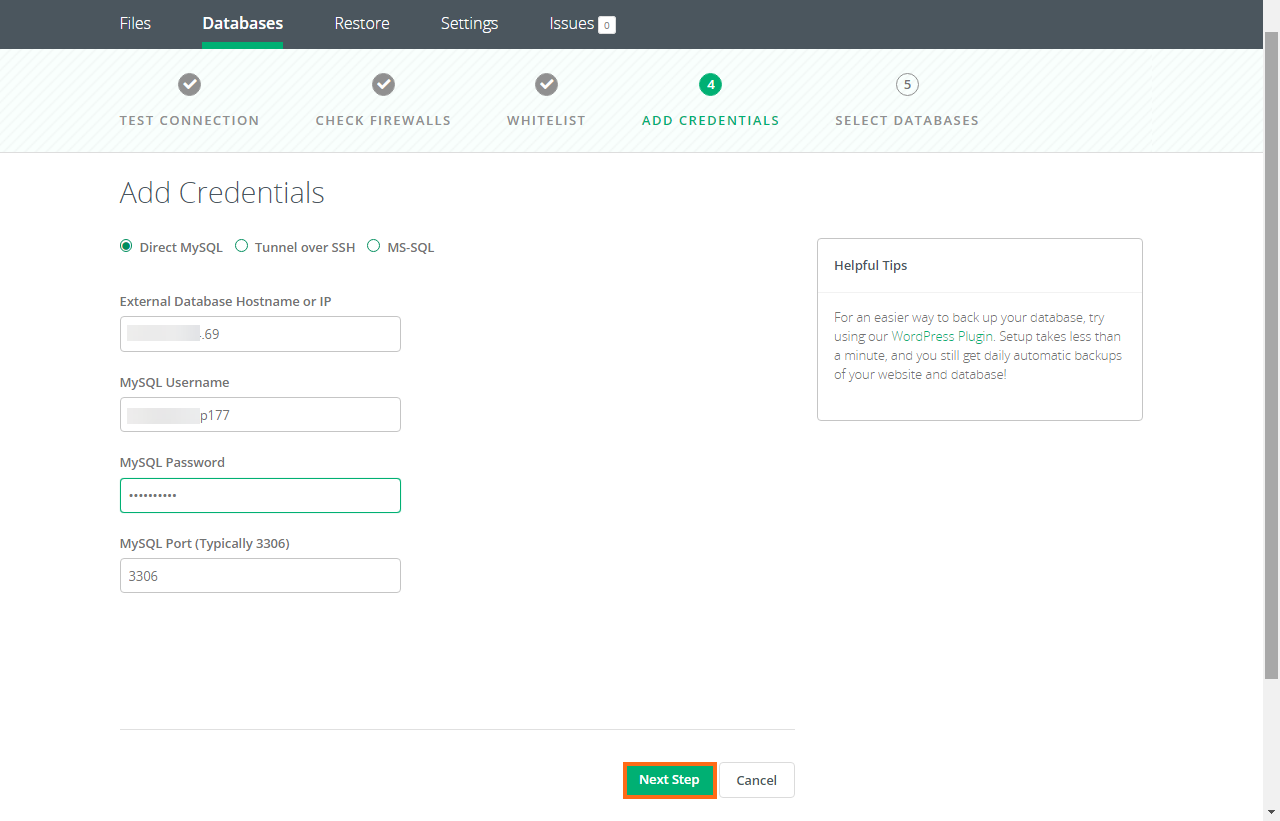
Task: Click the MySQL Password field
Action: point(260,495)
